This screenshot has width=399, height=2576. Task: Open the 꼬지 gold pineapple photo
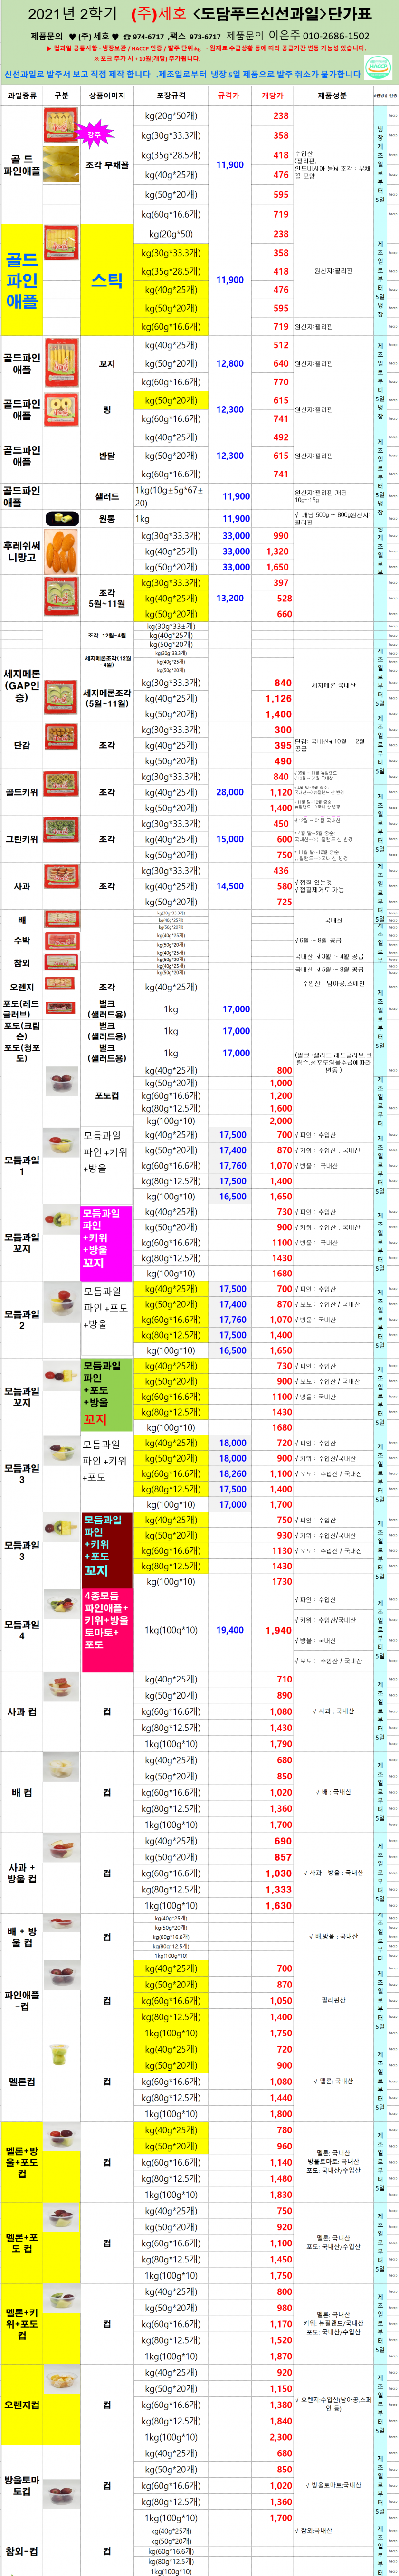click(61, 363)
